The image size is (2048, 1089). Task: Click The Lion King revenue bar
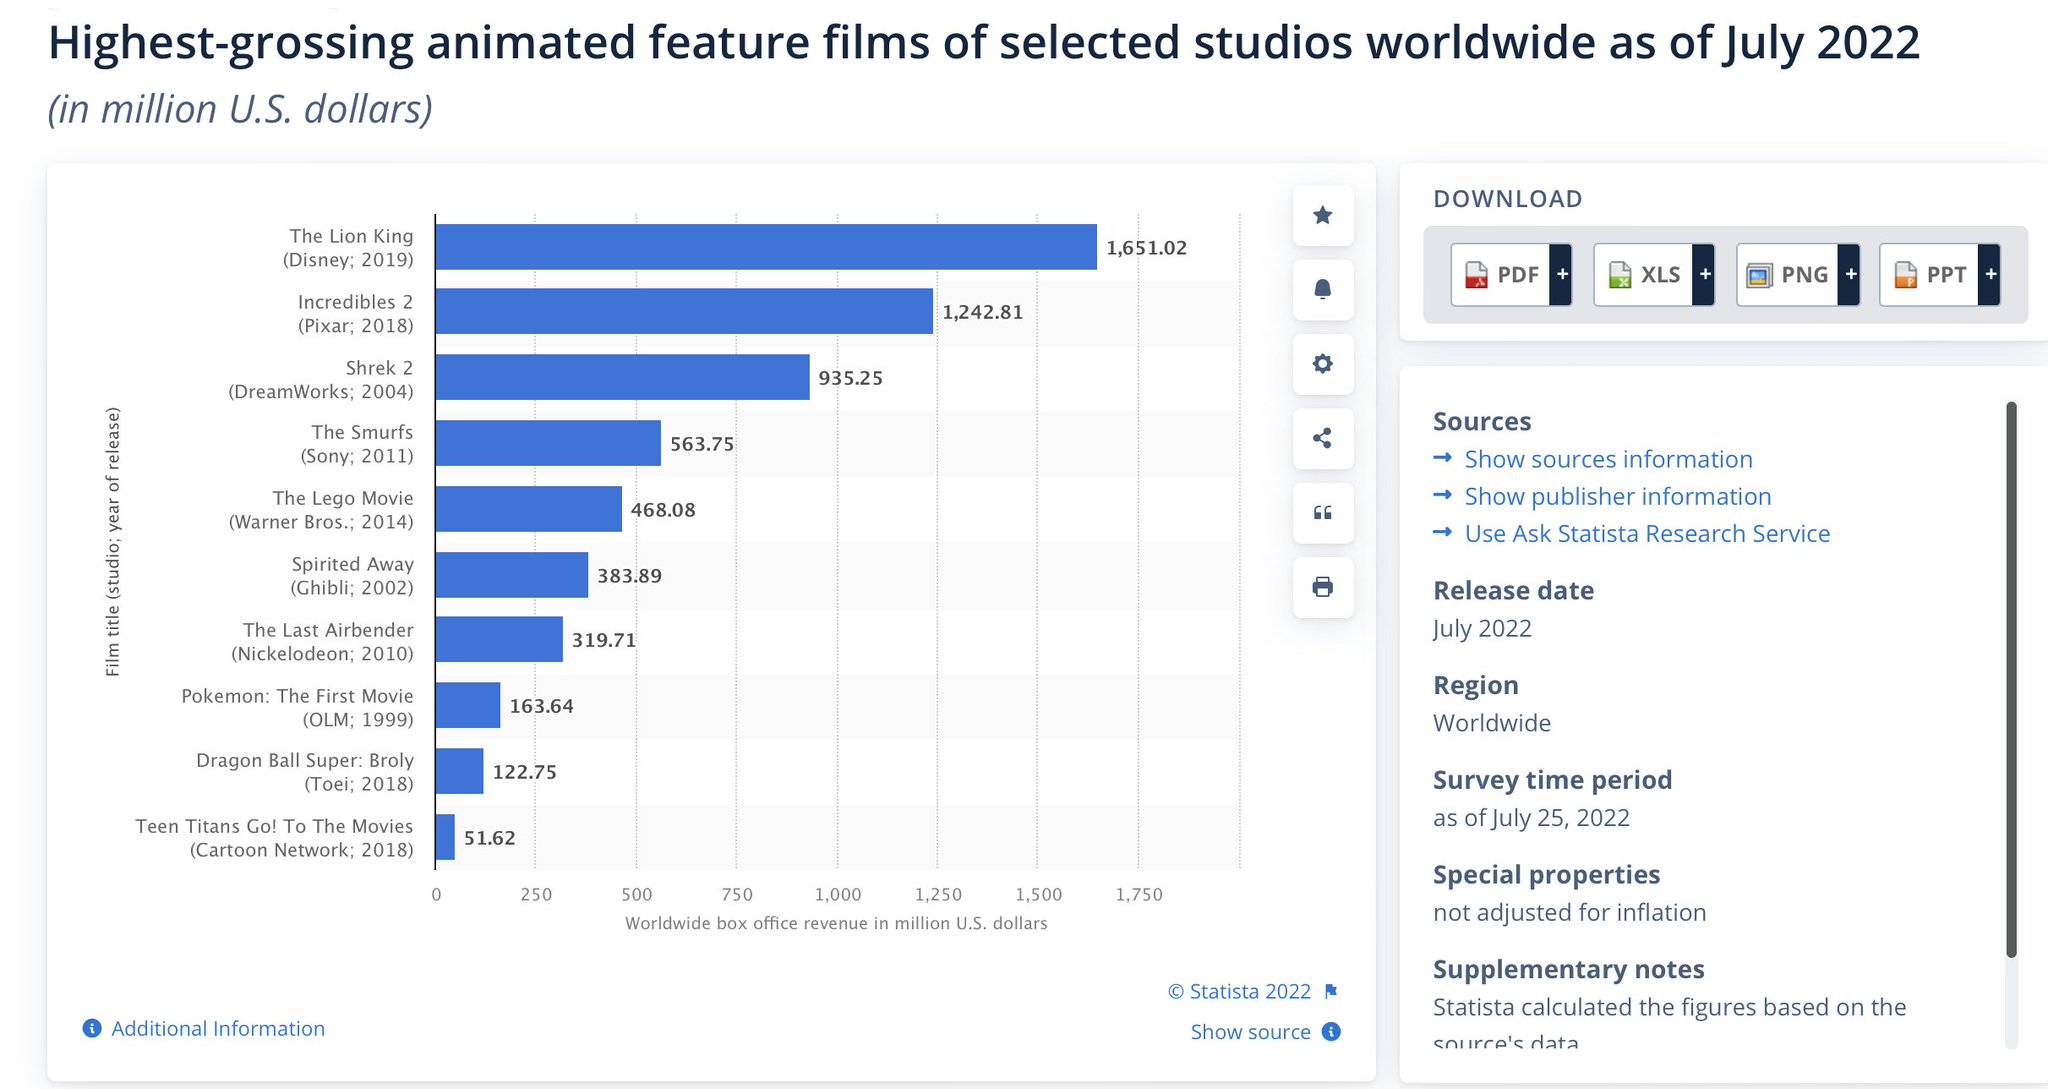coord(765,247)
